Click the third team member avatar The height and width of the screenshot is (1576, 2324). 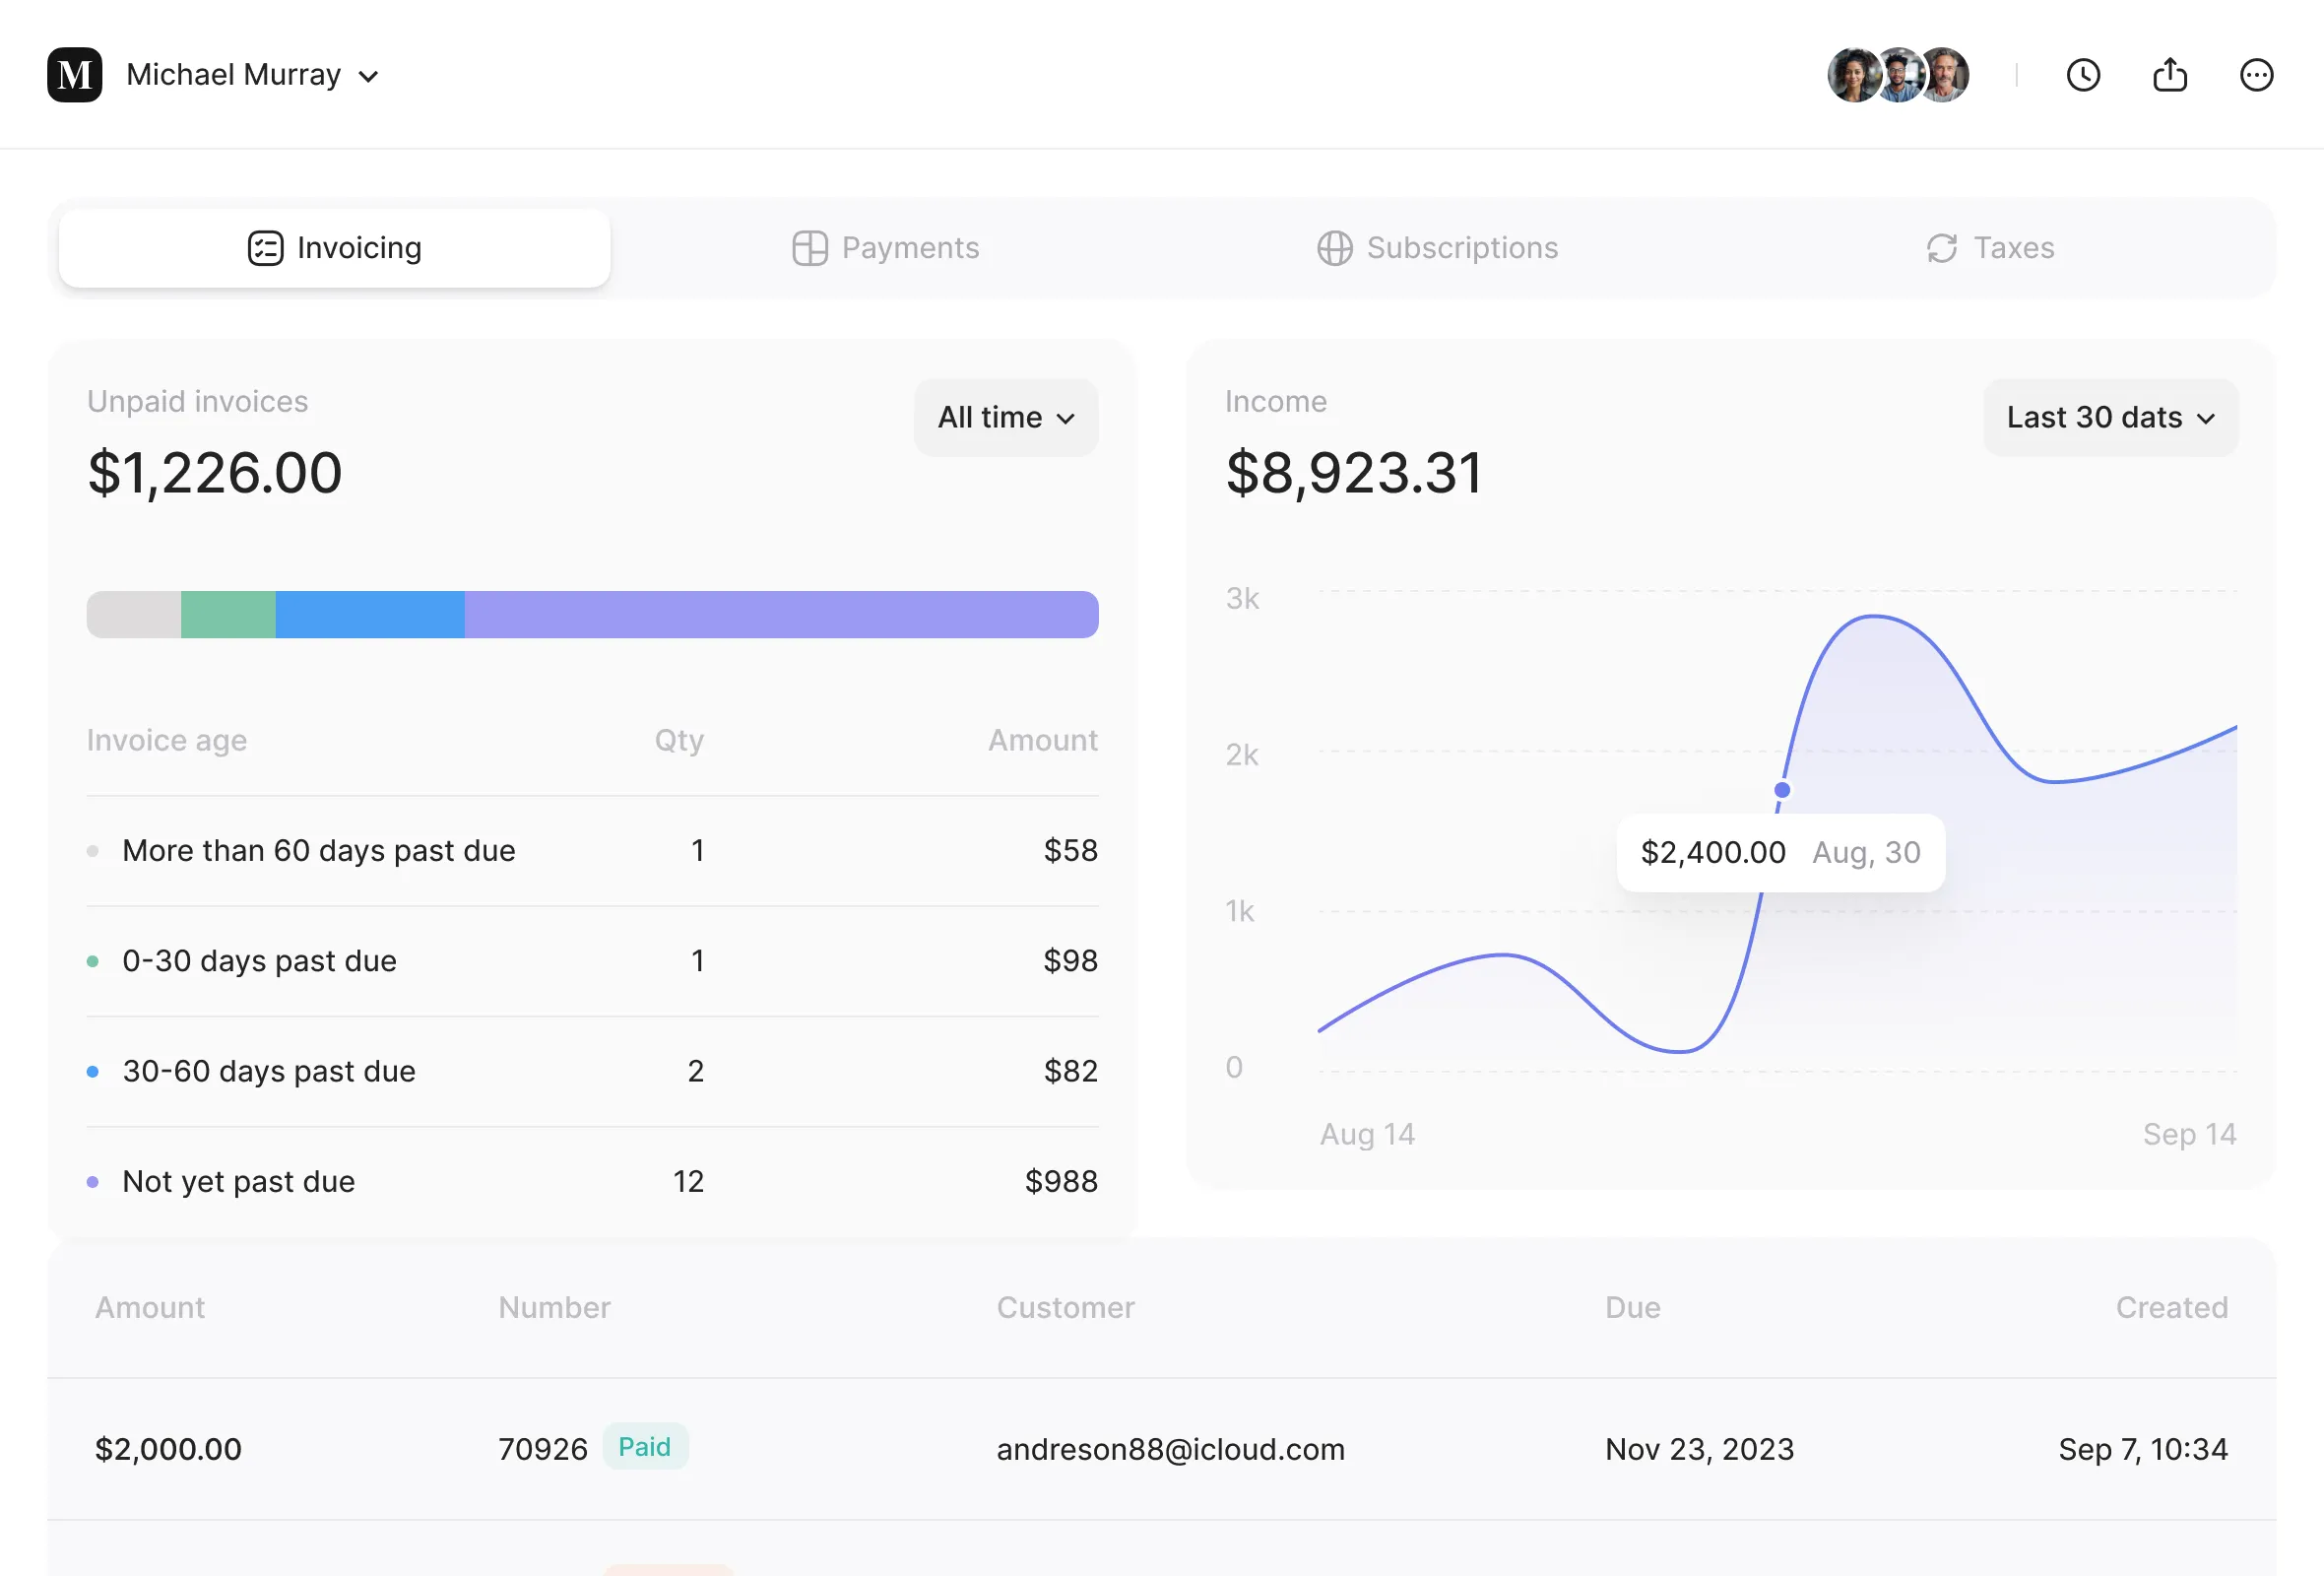click(x=1948, y=75)
